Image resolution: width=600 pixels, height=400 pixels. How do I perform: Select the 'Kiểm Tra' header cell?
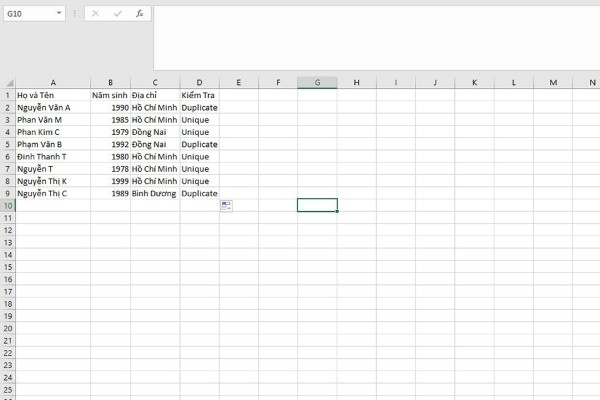point(199,95)
